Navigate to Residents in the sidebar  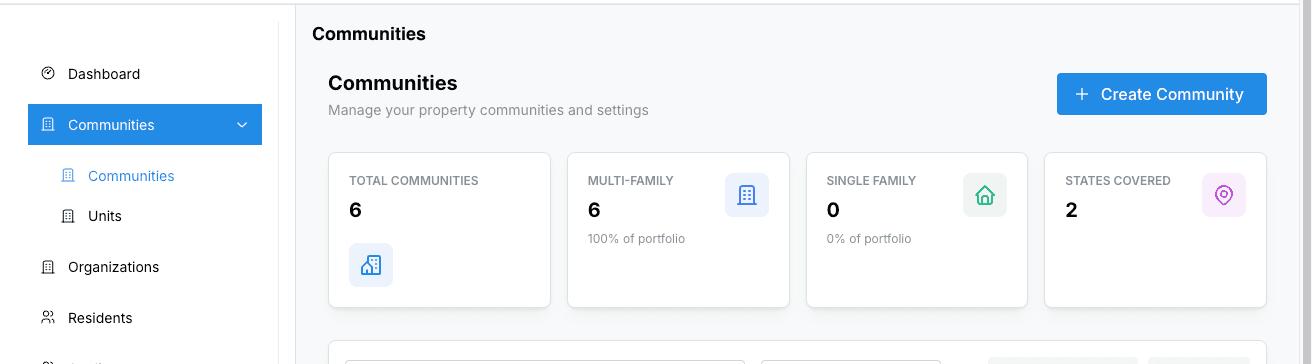coord(100,318)
